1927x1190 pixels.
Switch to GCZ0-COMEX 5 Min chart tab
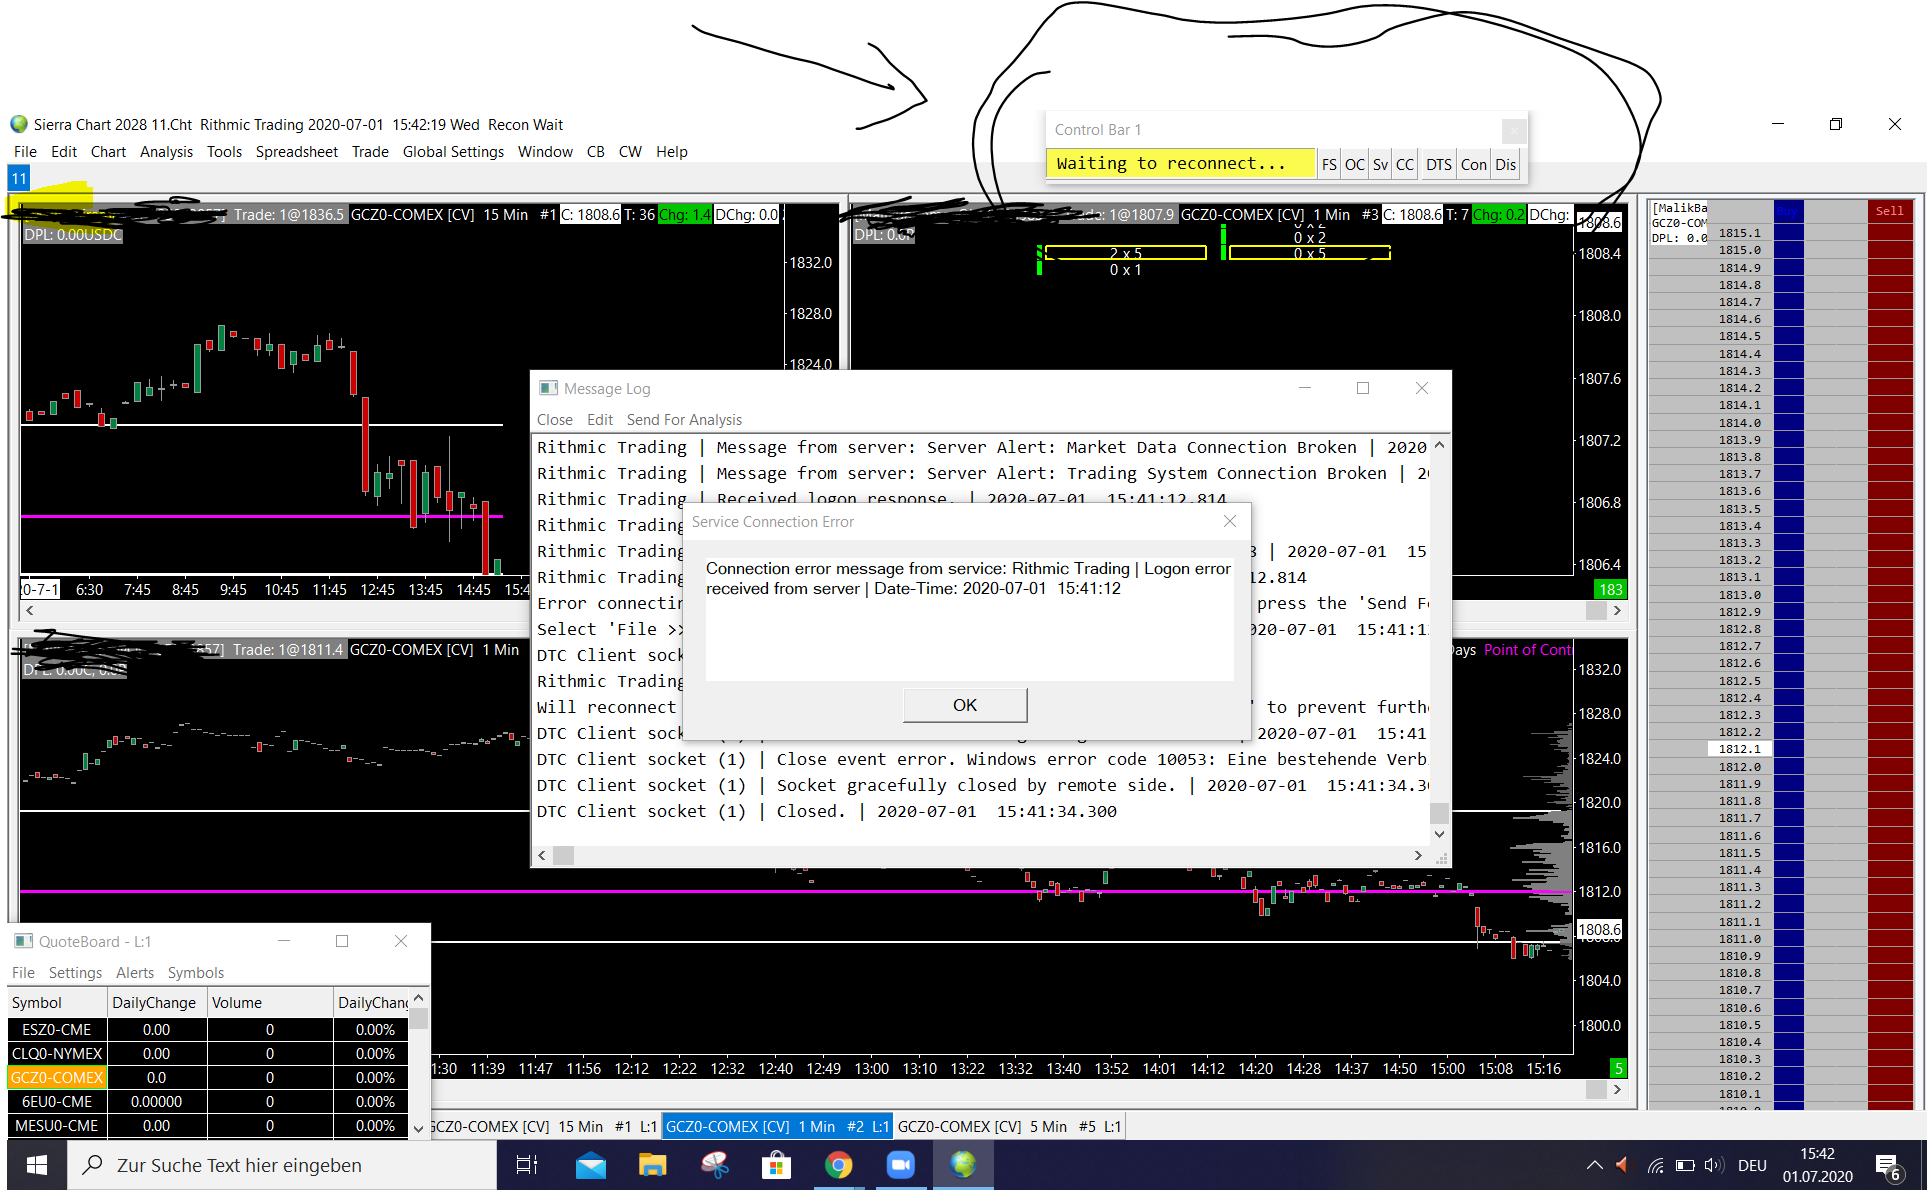[x=1008, y=1126]
